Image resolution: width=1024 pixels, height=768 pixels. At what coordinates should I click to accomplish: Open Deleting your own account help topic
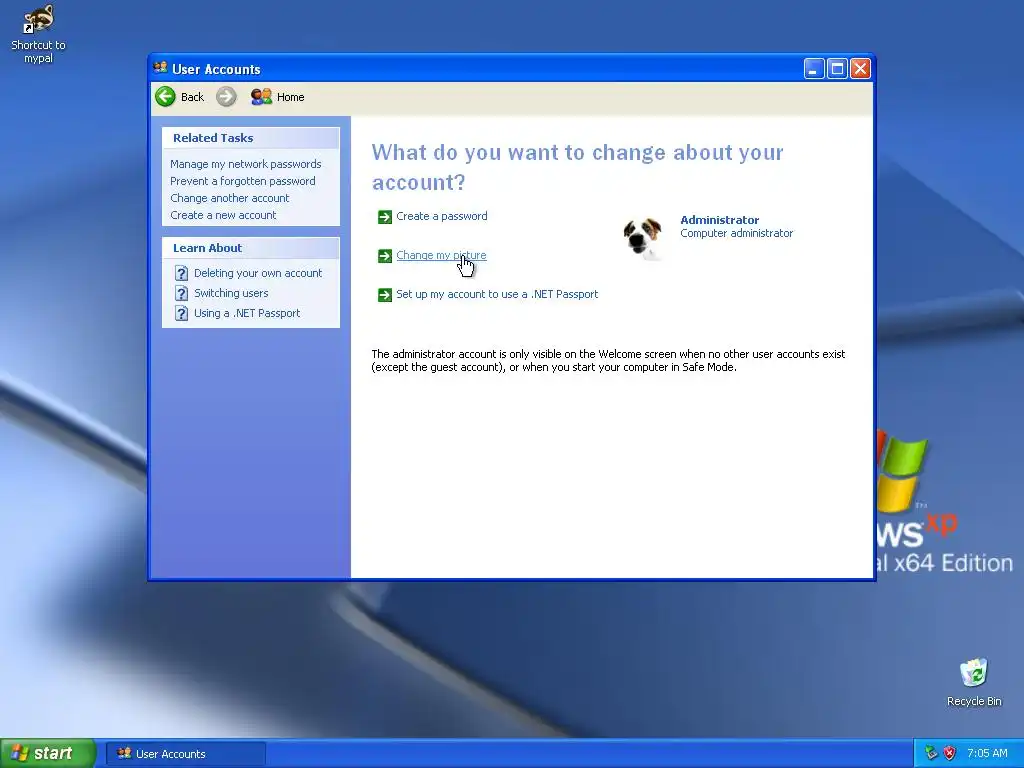click(258, 273)
